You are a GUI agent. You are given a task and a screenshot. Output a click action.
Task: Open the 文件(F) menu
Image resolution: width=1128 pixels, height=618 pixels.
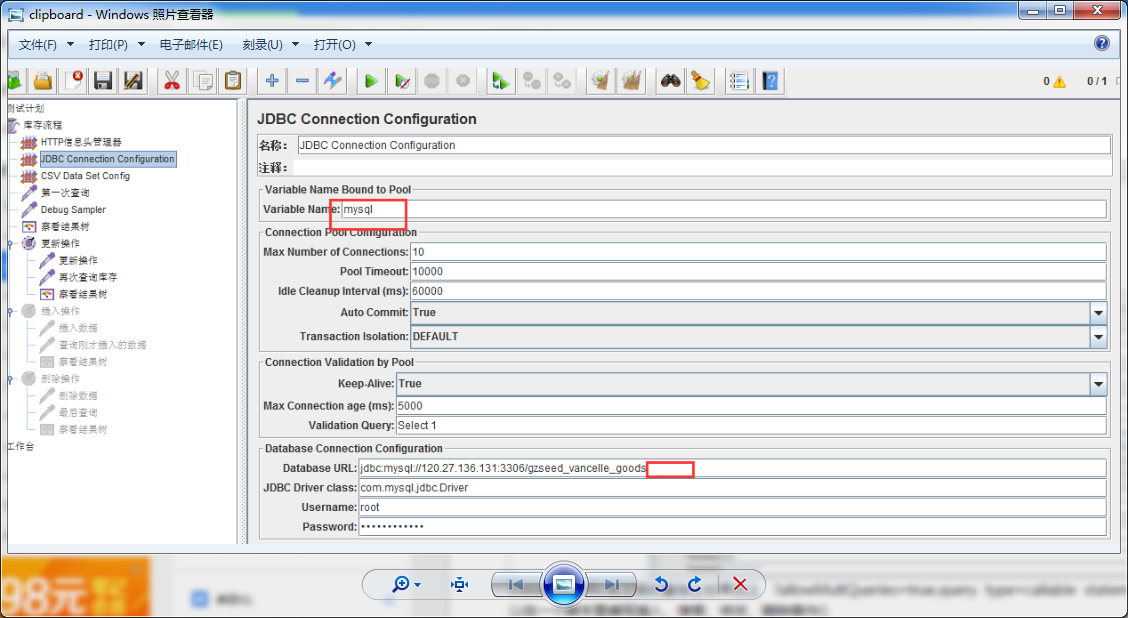click(x=46, y=45)
